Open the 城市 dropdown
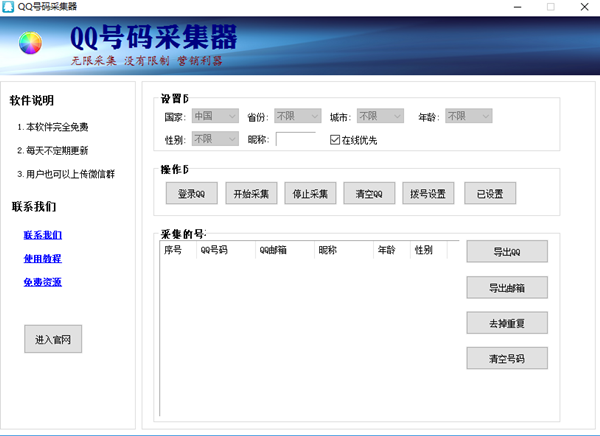This screenshot has height=436, width=600. pyautogui.click(x=380, y=116)
